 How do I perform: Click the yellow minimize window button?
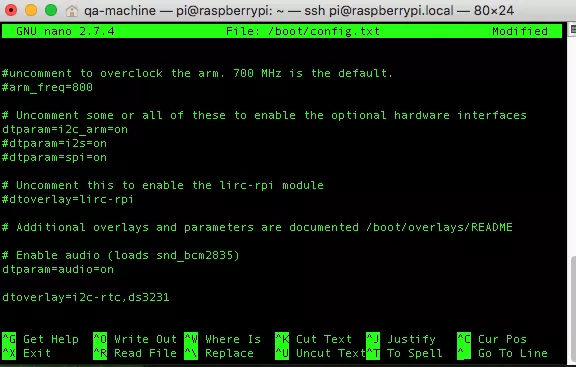click(x=31, y=10)
